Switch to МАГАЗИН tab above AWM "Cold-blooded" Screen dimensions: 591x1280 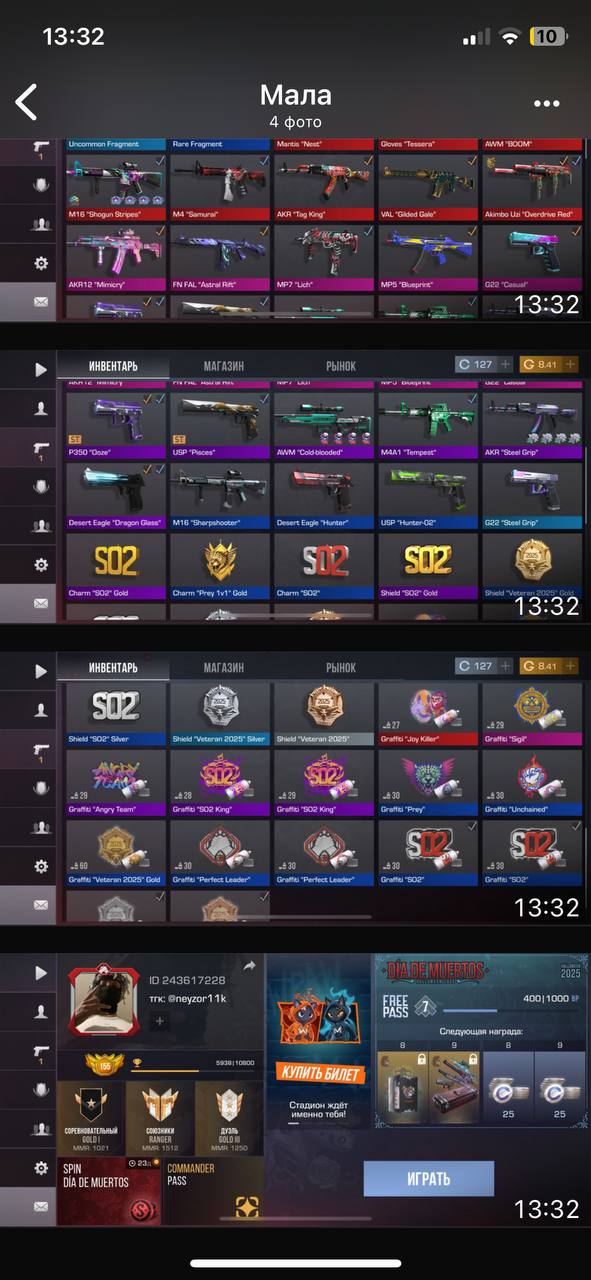(224, 366)
